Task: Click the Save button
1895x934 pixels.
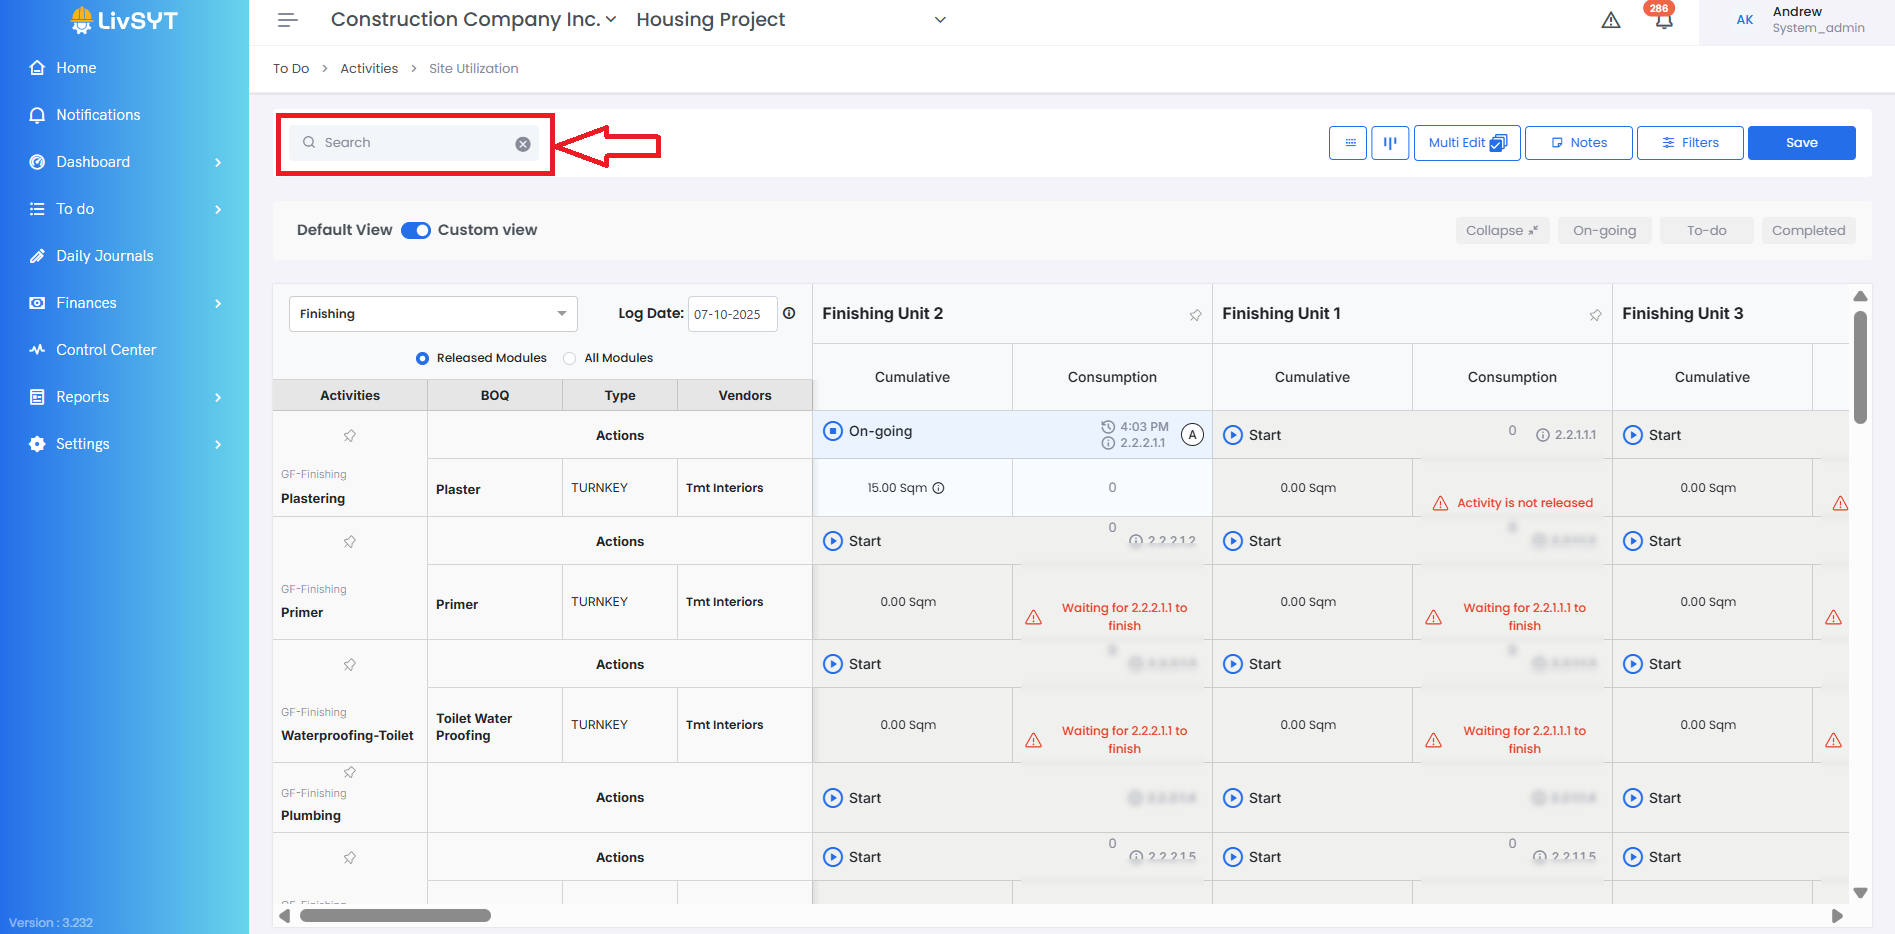Action: [1801, 143]
